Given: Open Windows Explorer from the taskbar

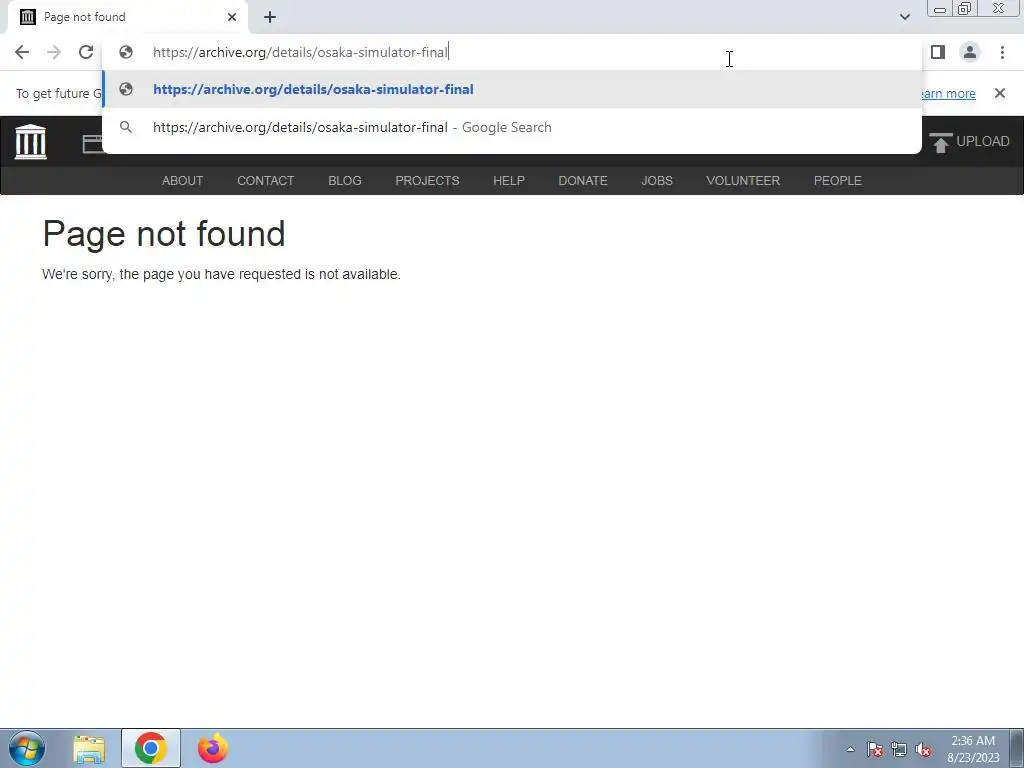Looking at the screenshot, I should 89,749.
